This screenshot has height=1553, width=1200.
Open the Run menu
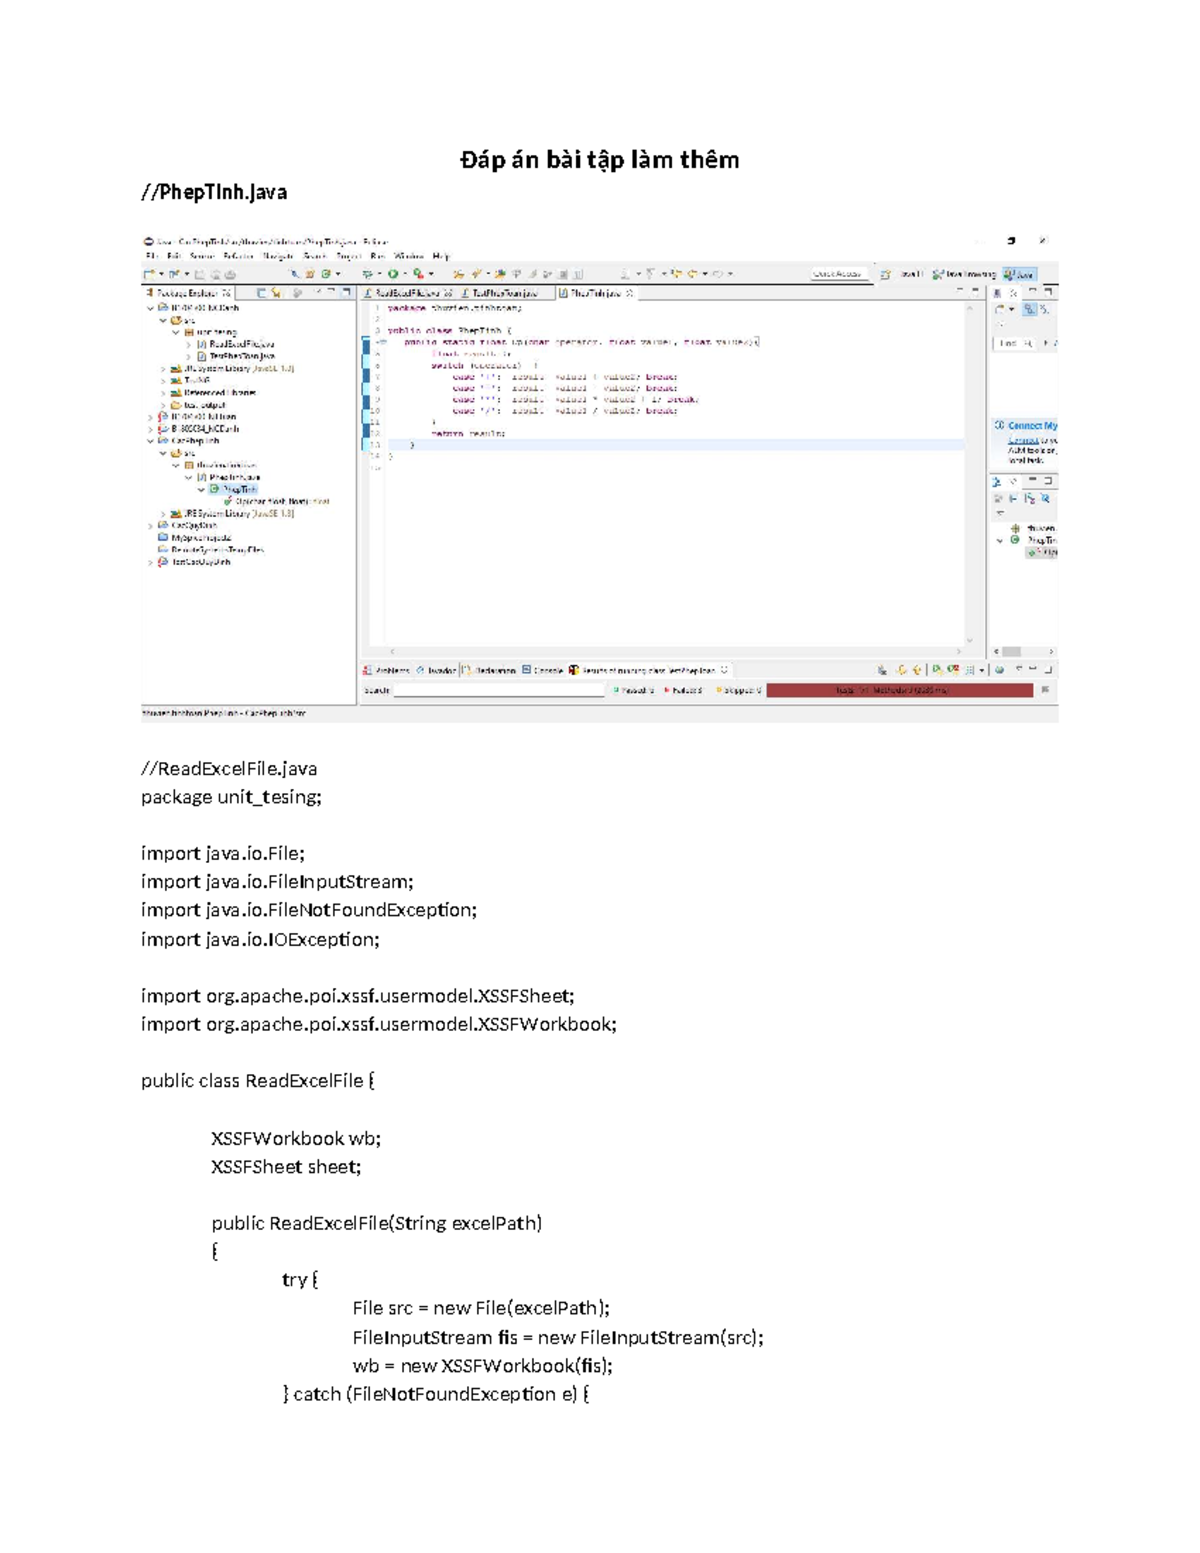[376, 257]
